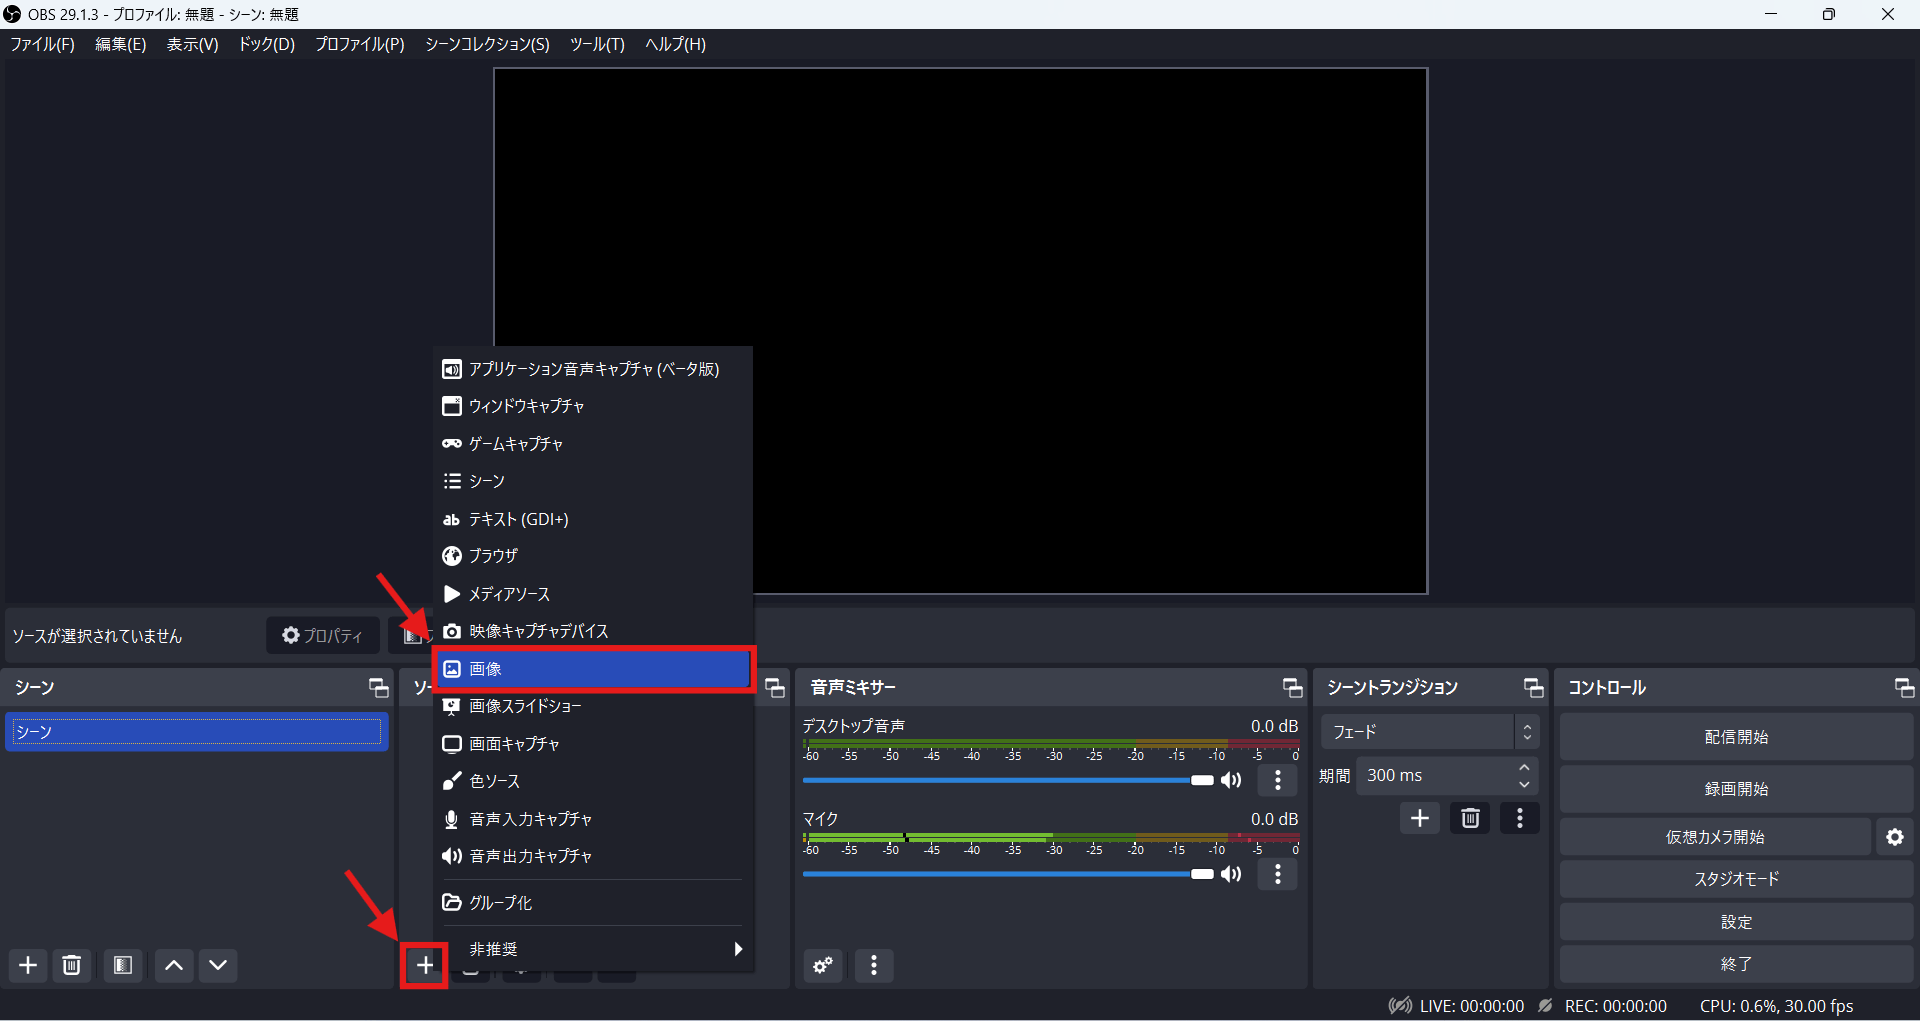1920x1021 pixels.
Task: Open advanced audio properties gears icon
Action: [x=823, y=965]
